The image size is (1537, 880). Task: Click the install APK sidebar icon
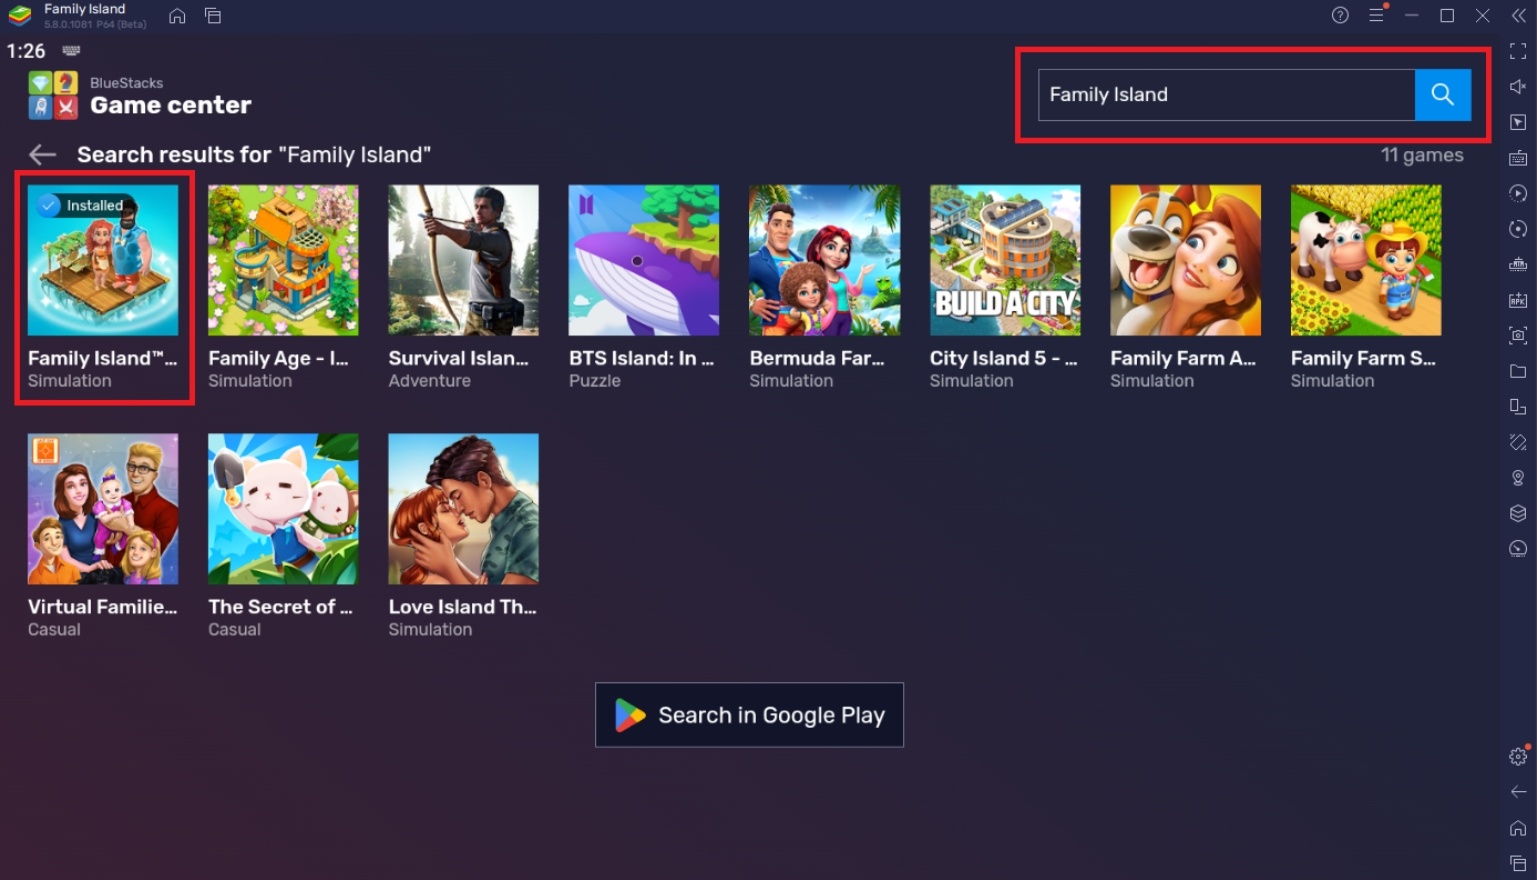tap(1518, 300)
